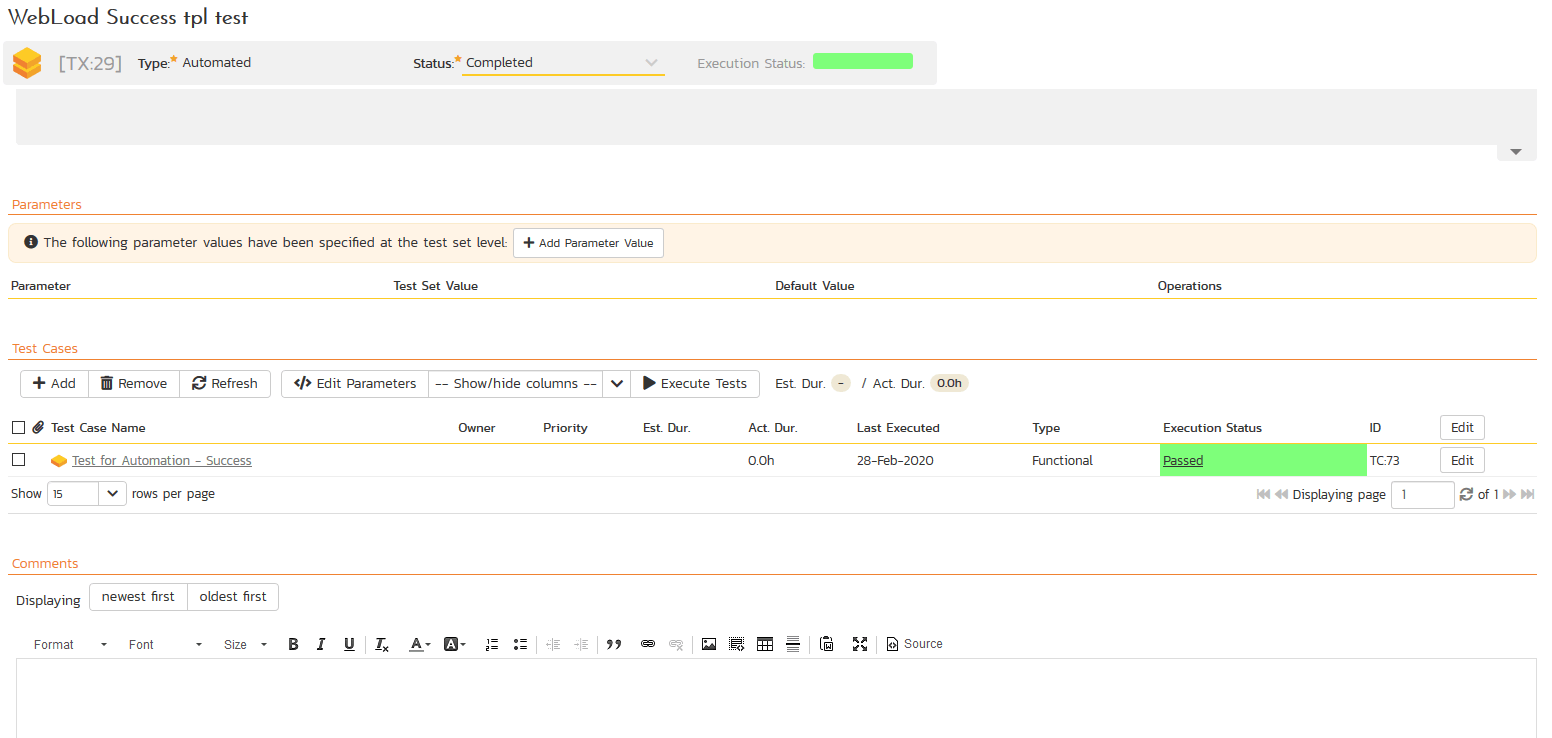Image resolution: width=1552 pixels, height=738 pixels.
Task: Click into the comment text area
Action: click(x=776, y=698)
